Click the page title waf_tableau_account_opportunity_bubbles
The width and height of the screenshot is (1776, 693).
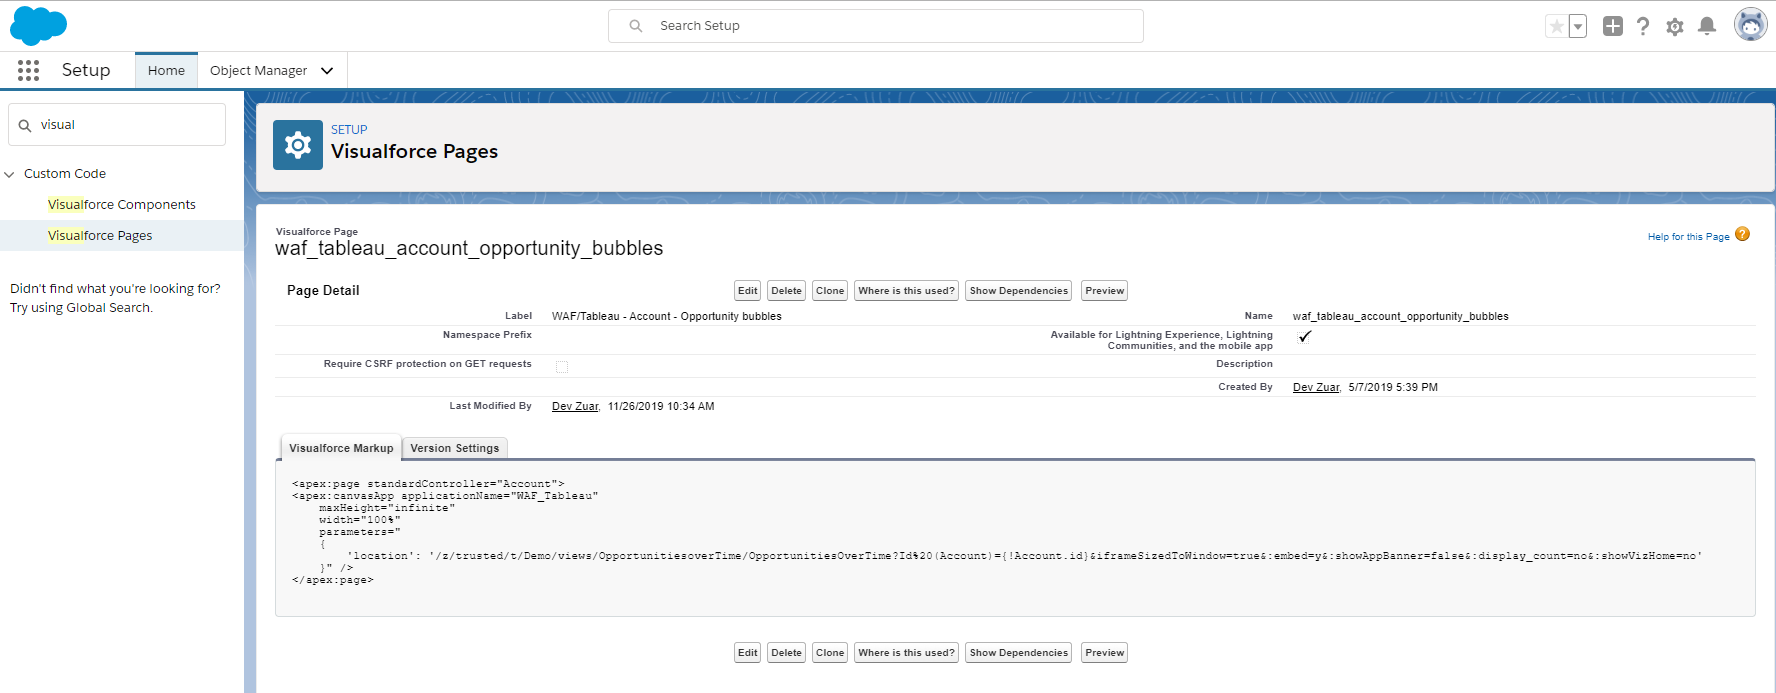point(469,249)
